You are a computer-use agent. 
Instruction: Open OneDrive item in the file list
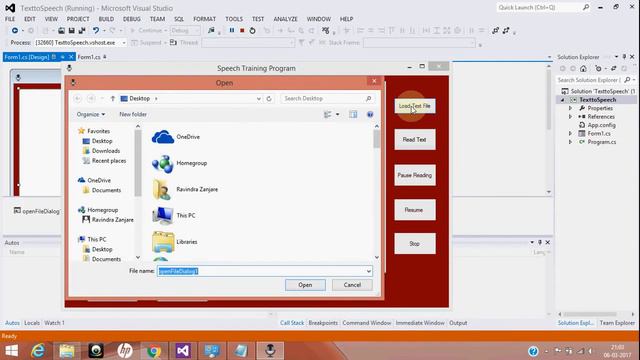(176, 137)
